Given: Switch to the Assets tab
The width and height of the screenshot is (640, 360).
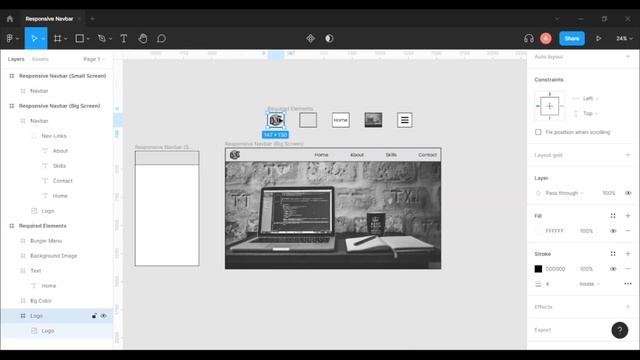Looking at the screenshot, I should (x=40, y=59).
